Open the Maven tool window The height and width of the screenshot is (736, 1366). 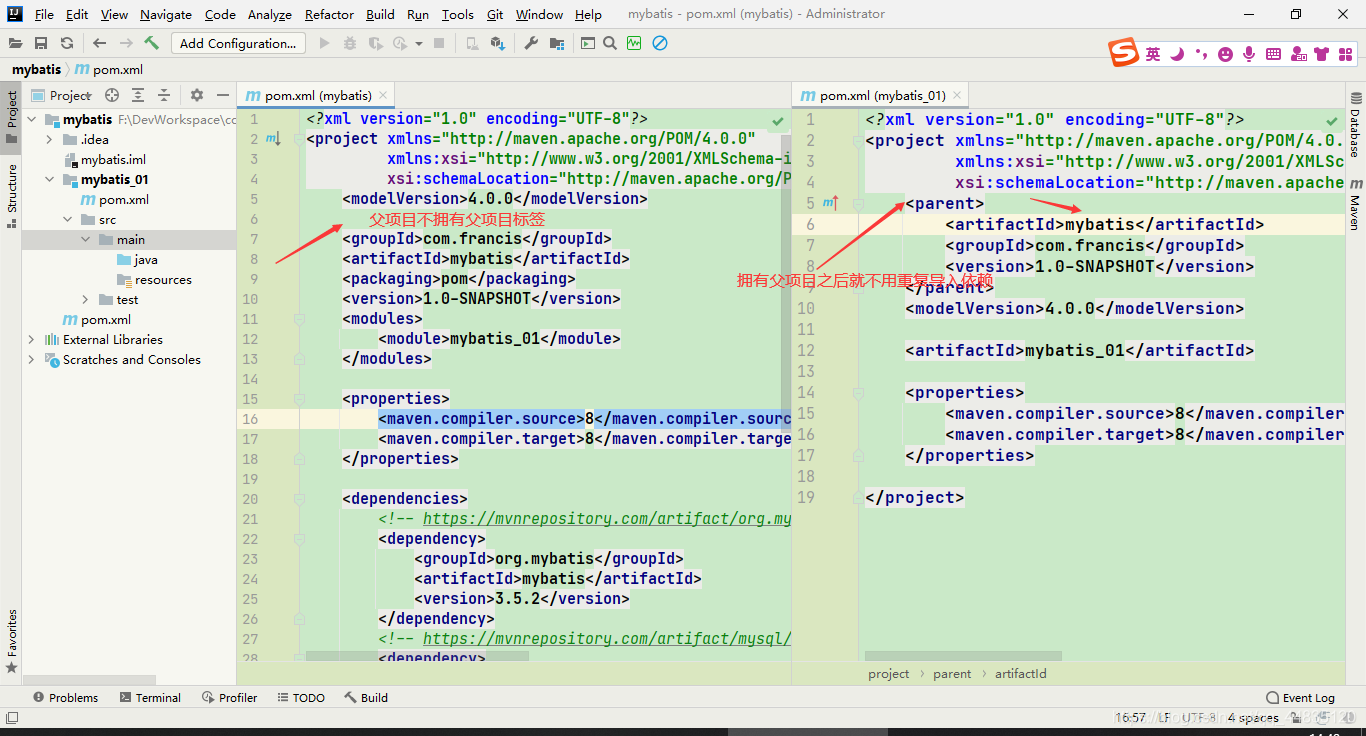(1356, 205)
